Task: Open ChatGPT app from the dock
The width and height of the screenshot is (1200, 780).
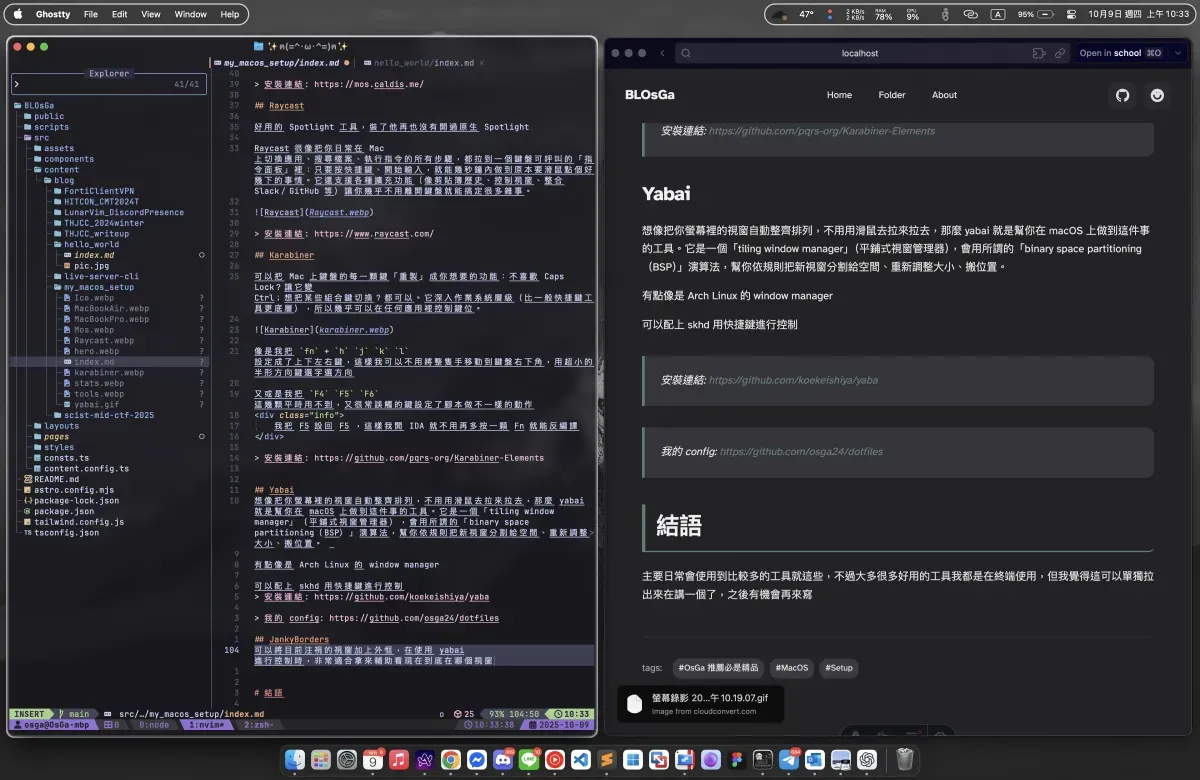Action: (867, 761)
